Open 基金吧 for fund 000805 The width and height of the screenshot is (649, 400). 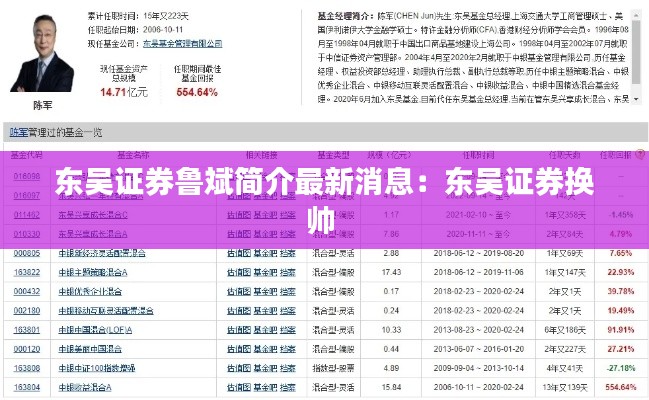tap(265, 253)
